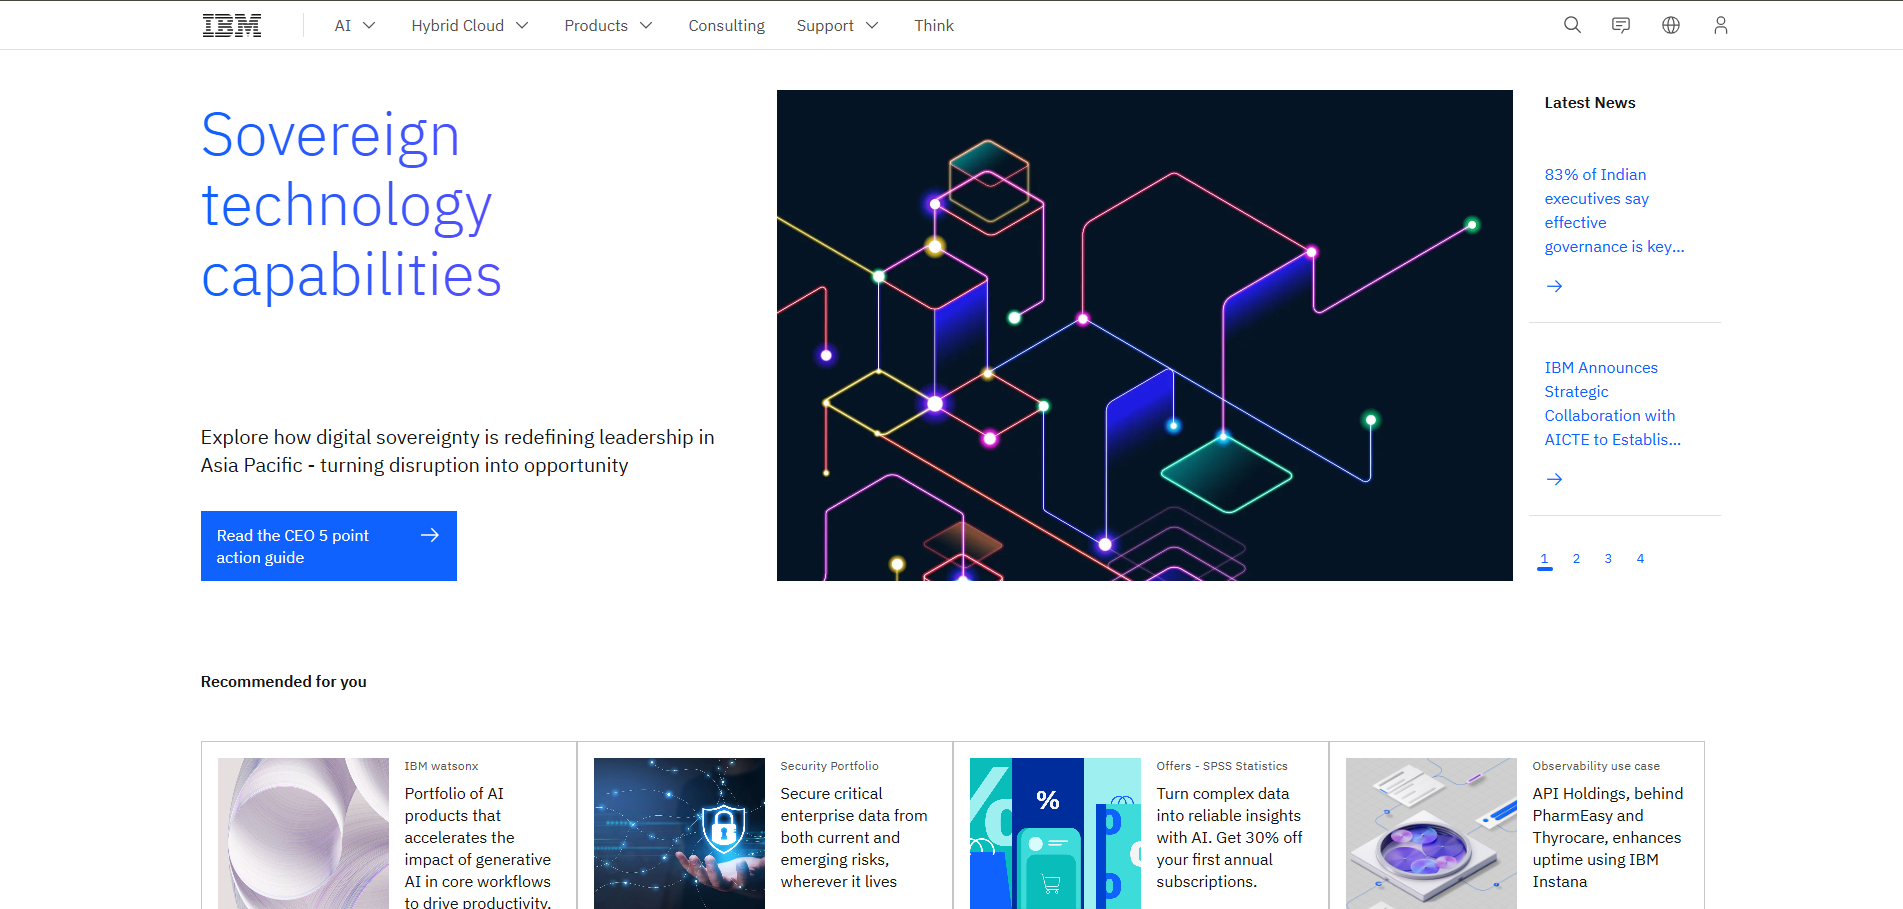The height and width of the screenshot is (909, 1903).
Task: Open the Think menu item
Action: [934, 25]
